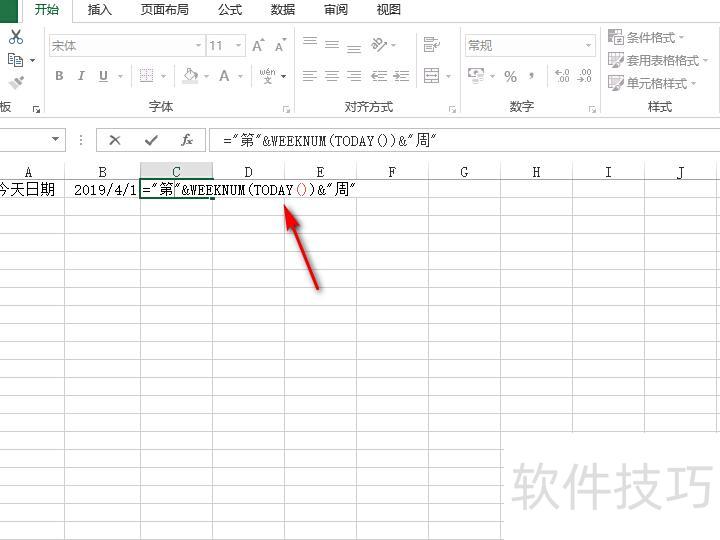
Task: Open clipboard group dialog launcher
Action: pos(36,109)
